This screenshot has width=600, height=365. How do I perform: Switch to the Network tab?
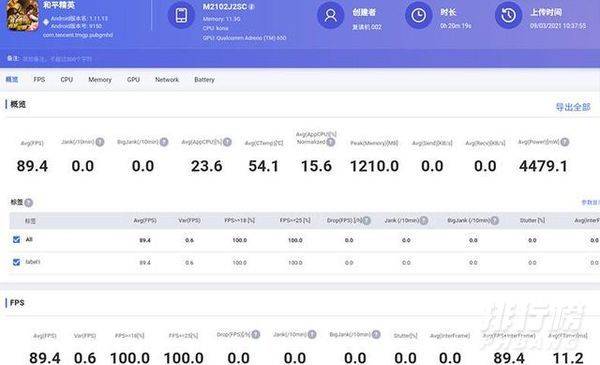167,80
